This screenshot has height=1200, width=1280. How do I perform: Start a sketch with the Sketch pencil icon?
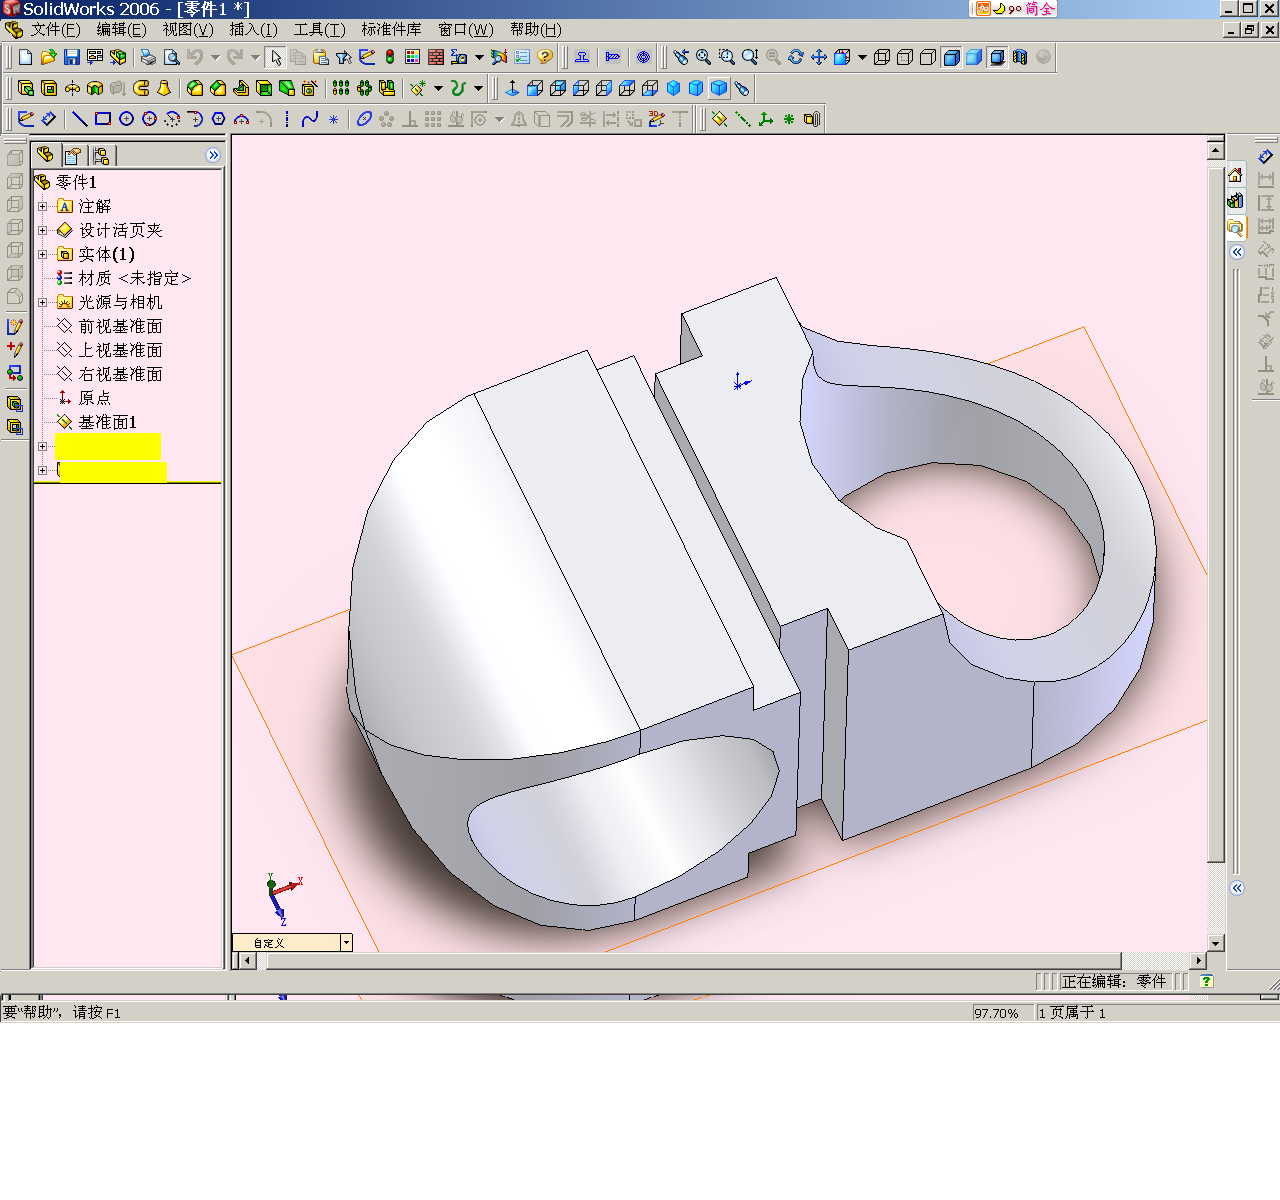tap(26, 119)
